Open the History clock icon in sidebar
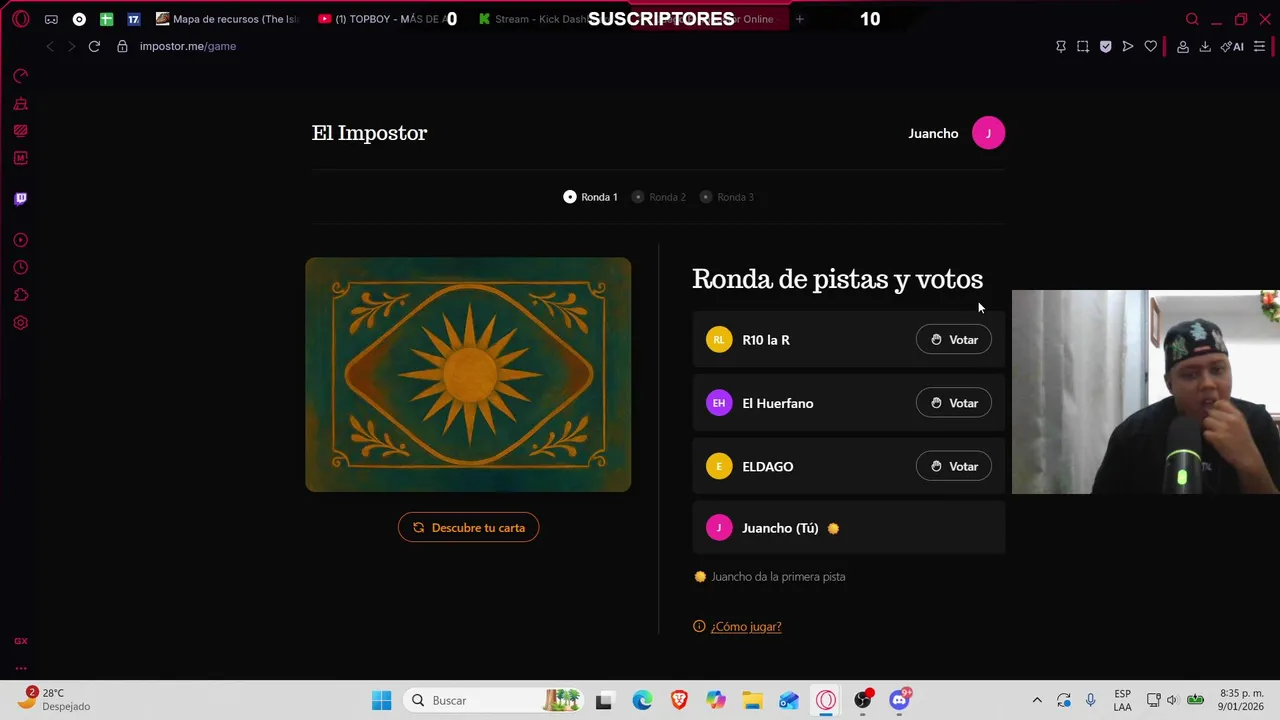The height and width of the screenshot is (720, 1280). [20, 267]
